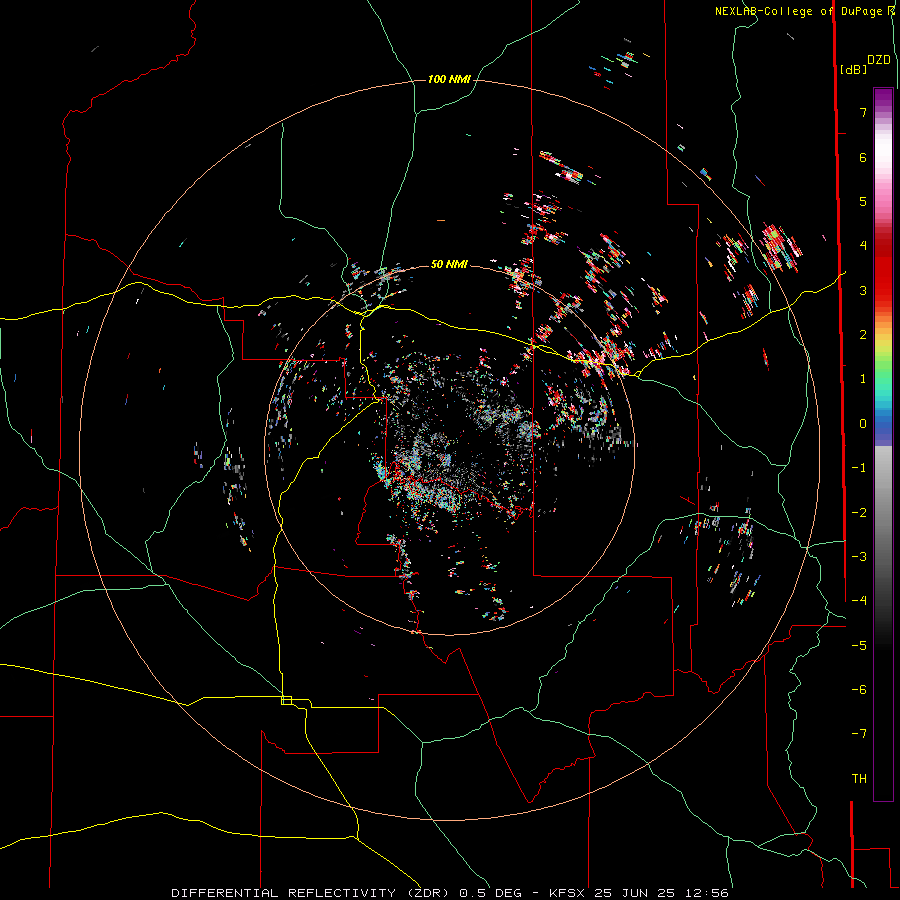Click the small yellow square marker on the highway
The width and height of the screenshot is (900, 900).
tap(286, 700)
